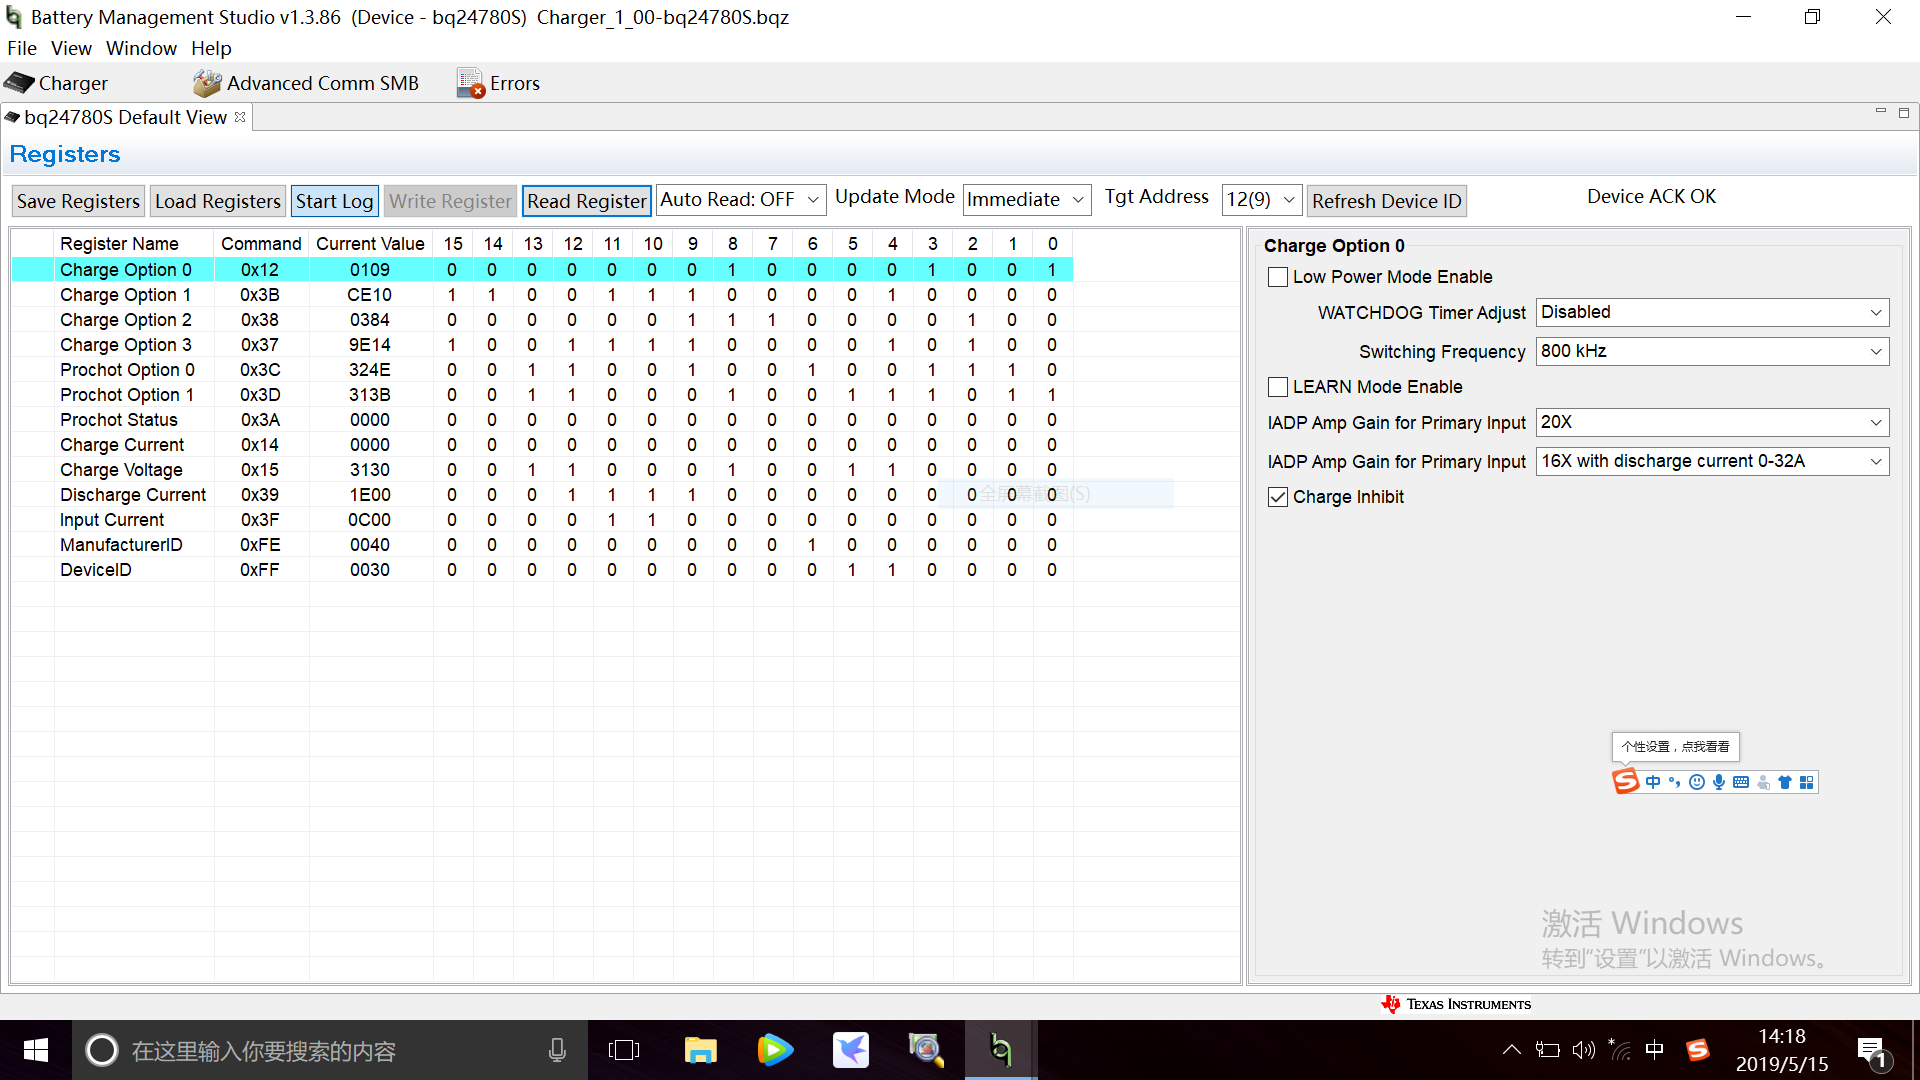The image size is (1920, 1080).
Task: Minimize the Registers view panel
Action: tap(1880, 112)
